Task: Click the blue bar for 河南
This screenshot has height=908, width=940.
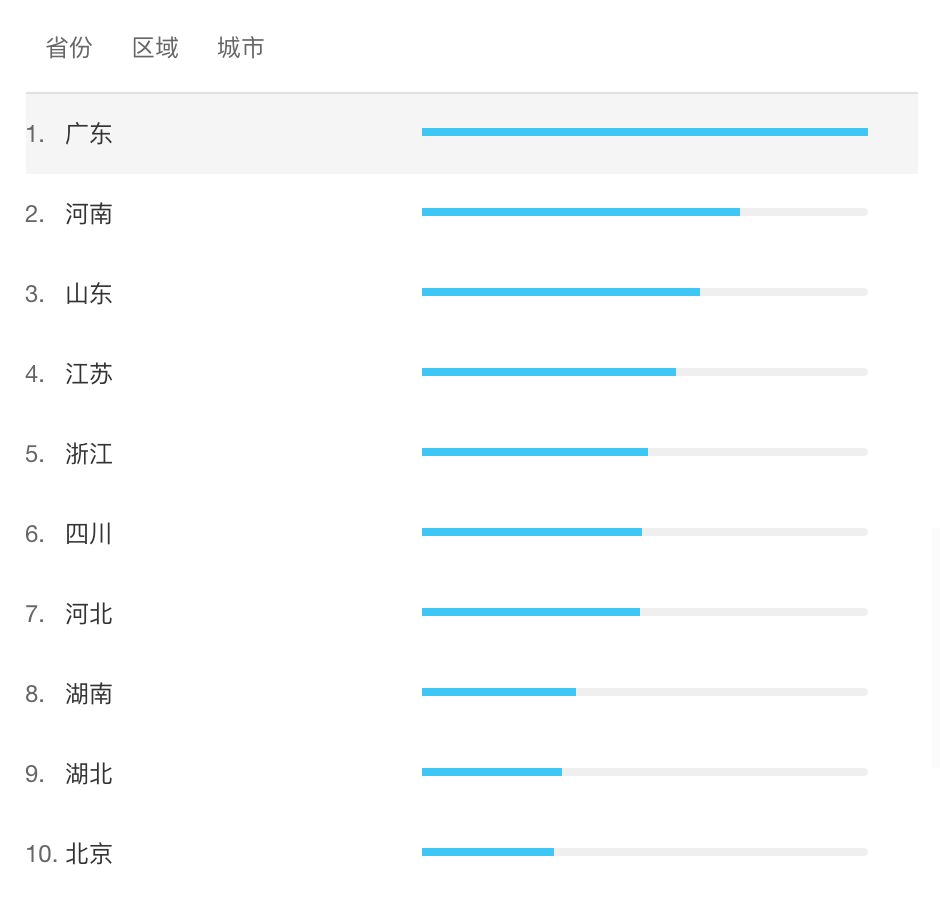Action: tap(581, 212)
